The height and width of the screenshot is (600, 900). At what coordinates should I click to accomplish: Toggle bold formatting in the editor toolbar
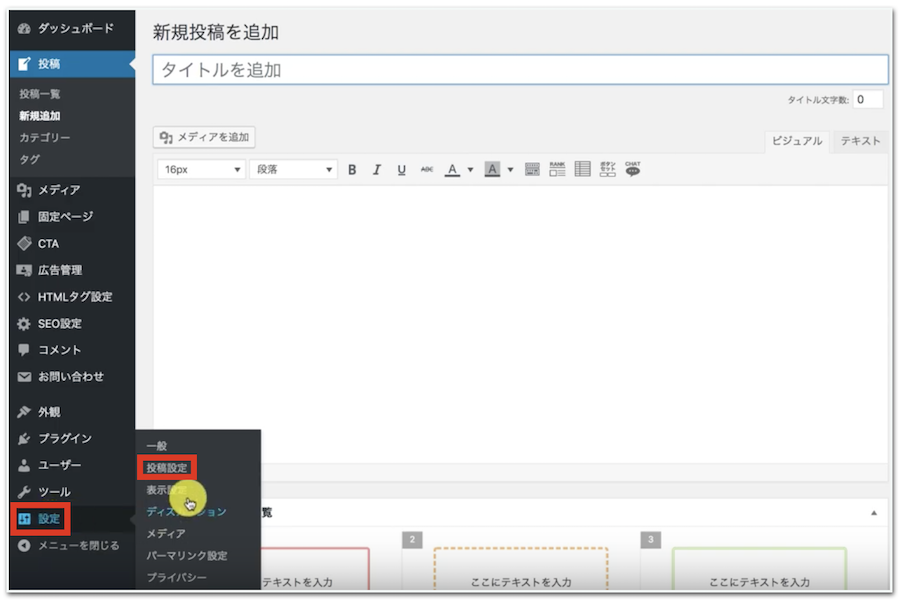point(352,170)
